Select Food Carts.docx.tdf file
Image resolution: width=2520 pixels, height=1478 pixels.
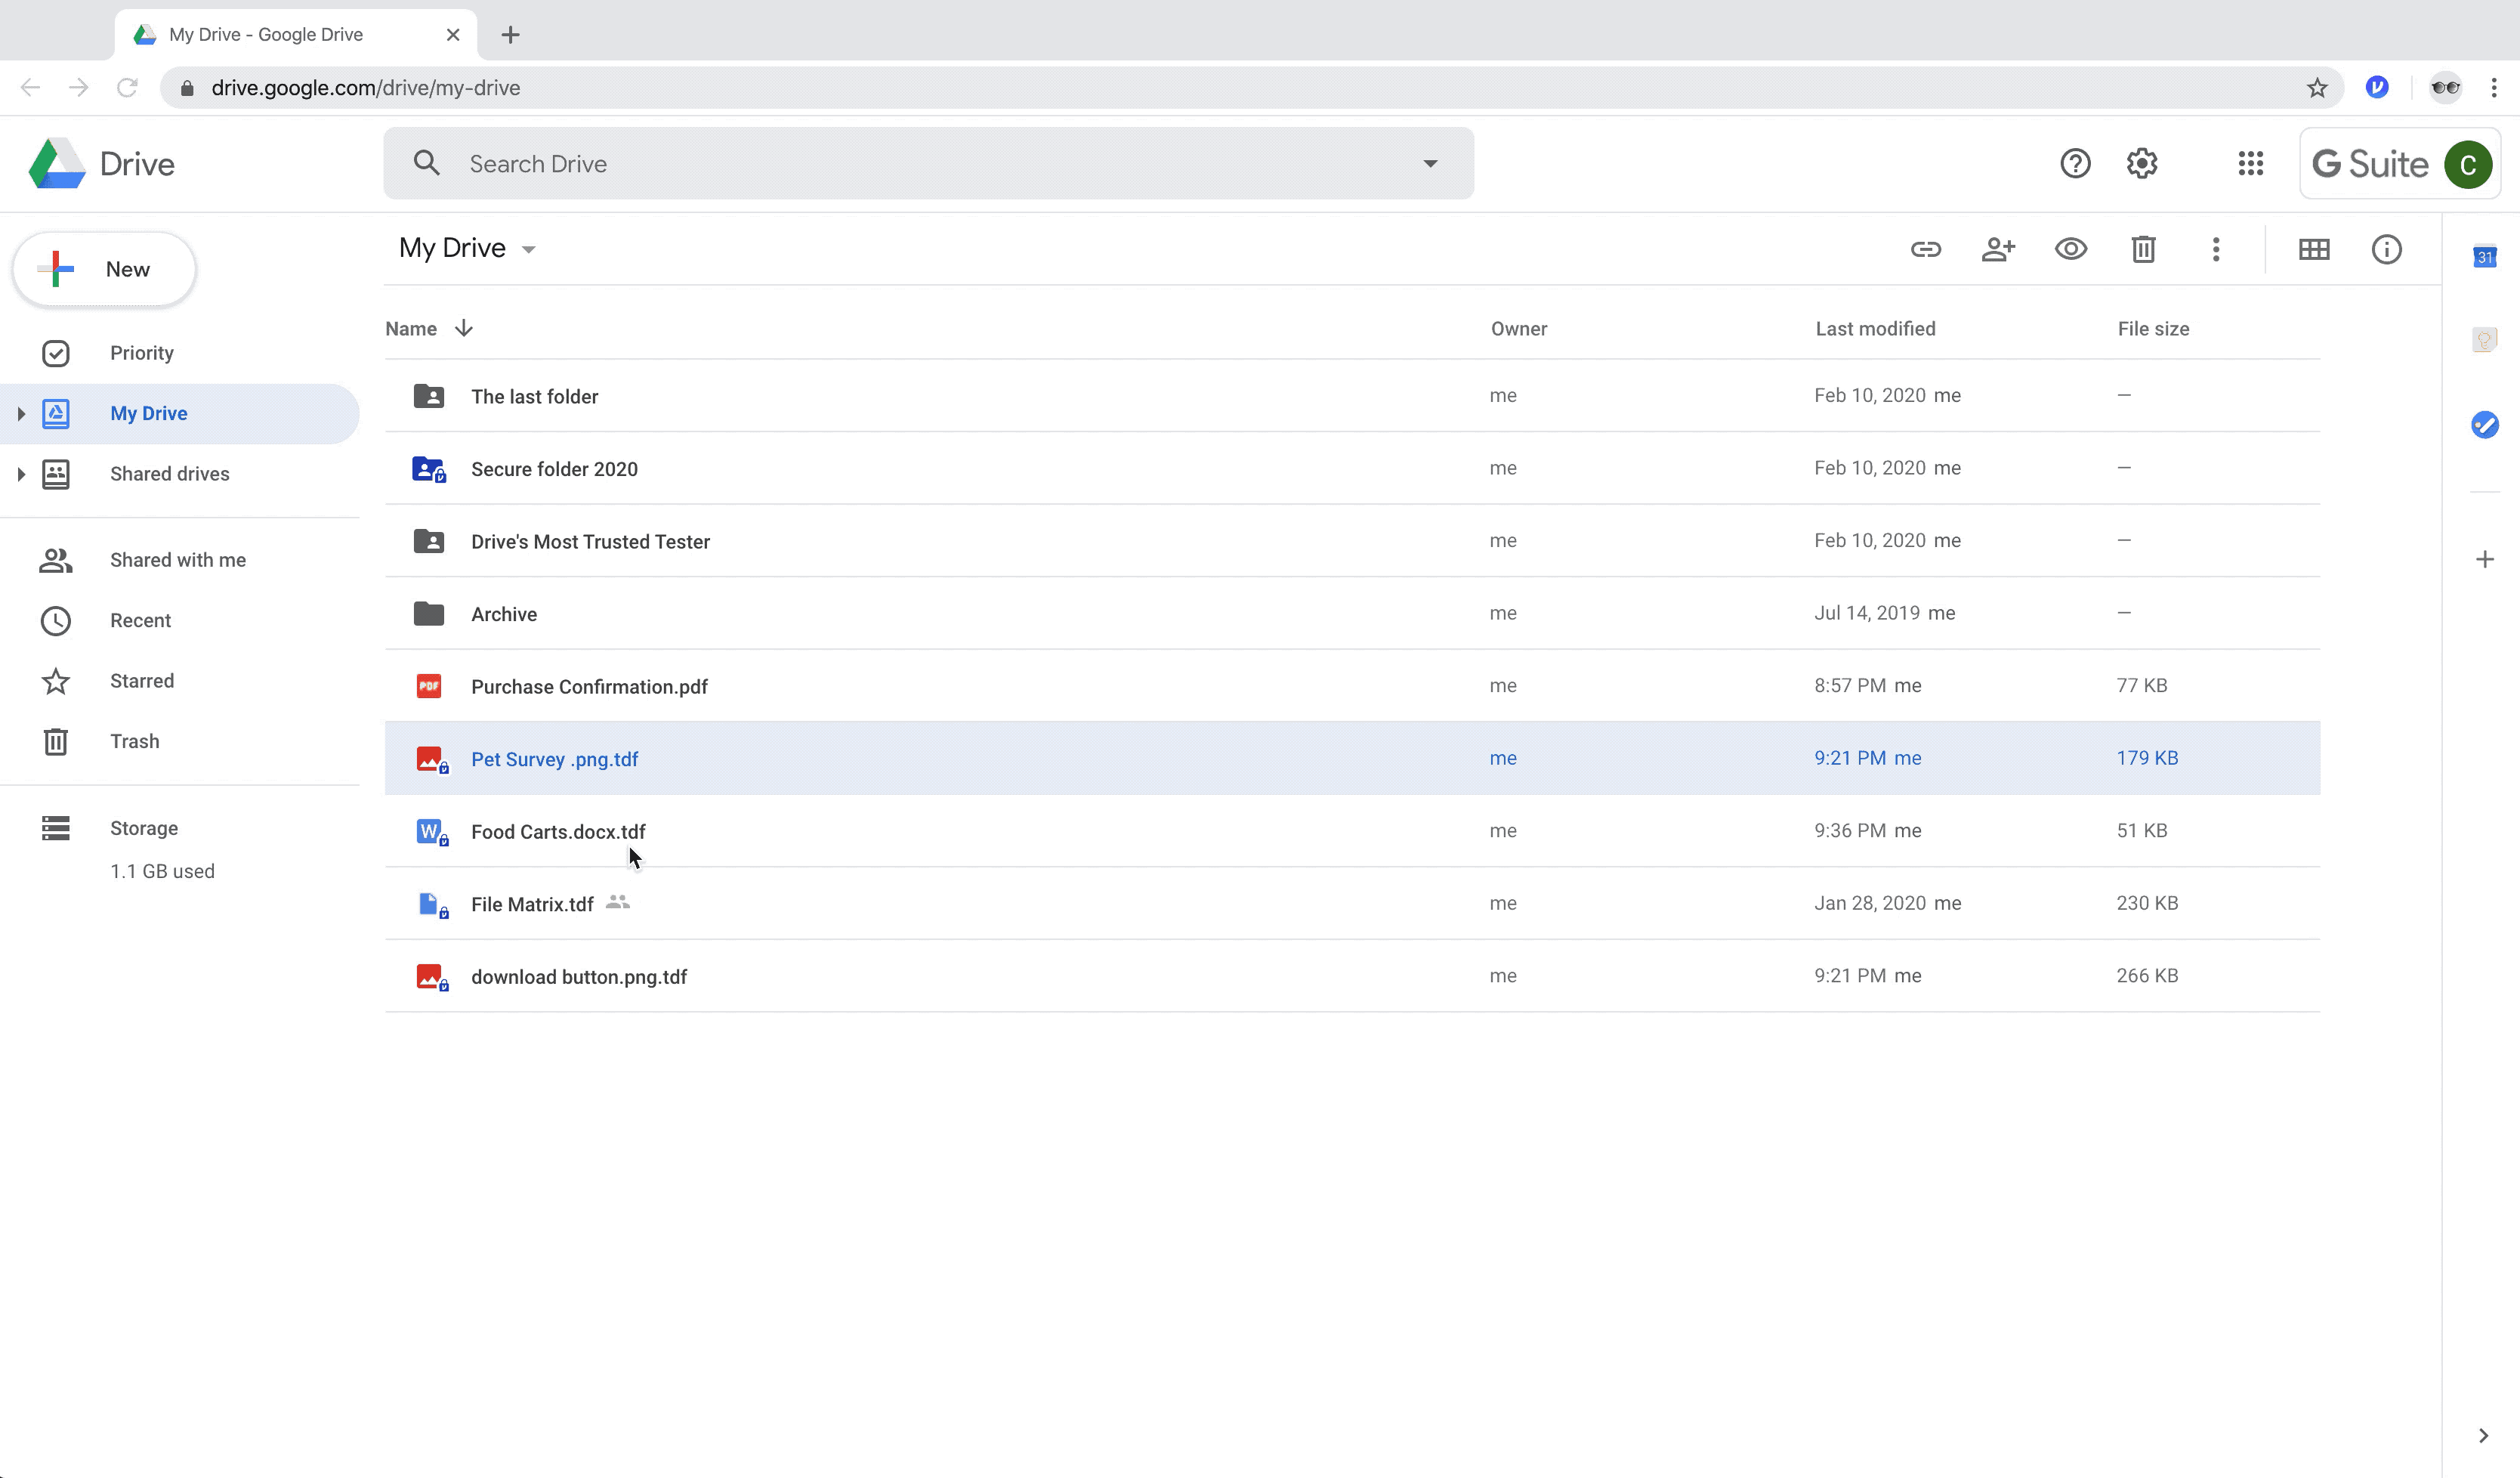[x=1352, y=831]
